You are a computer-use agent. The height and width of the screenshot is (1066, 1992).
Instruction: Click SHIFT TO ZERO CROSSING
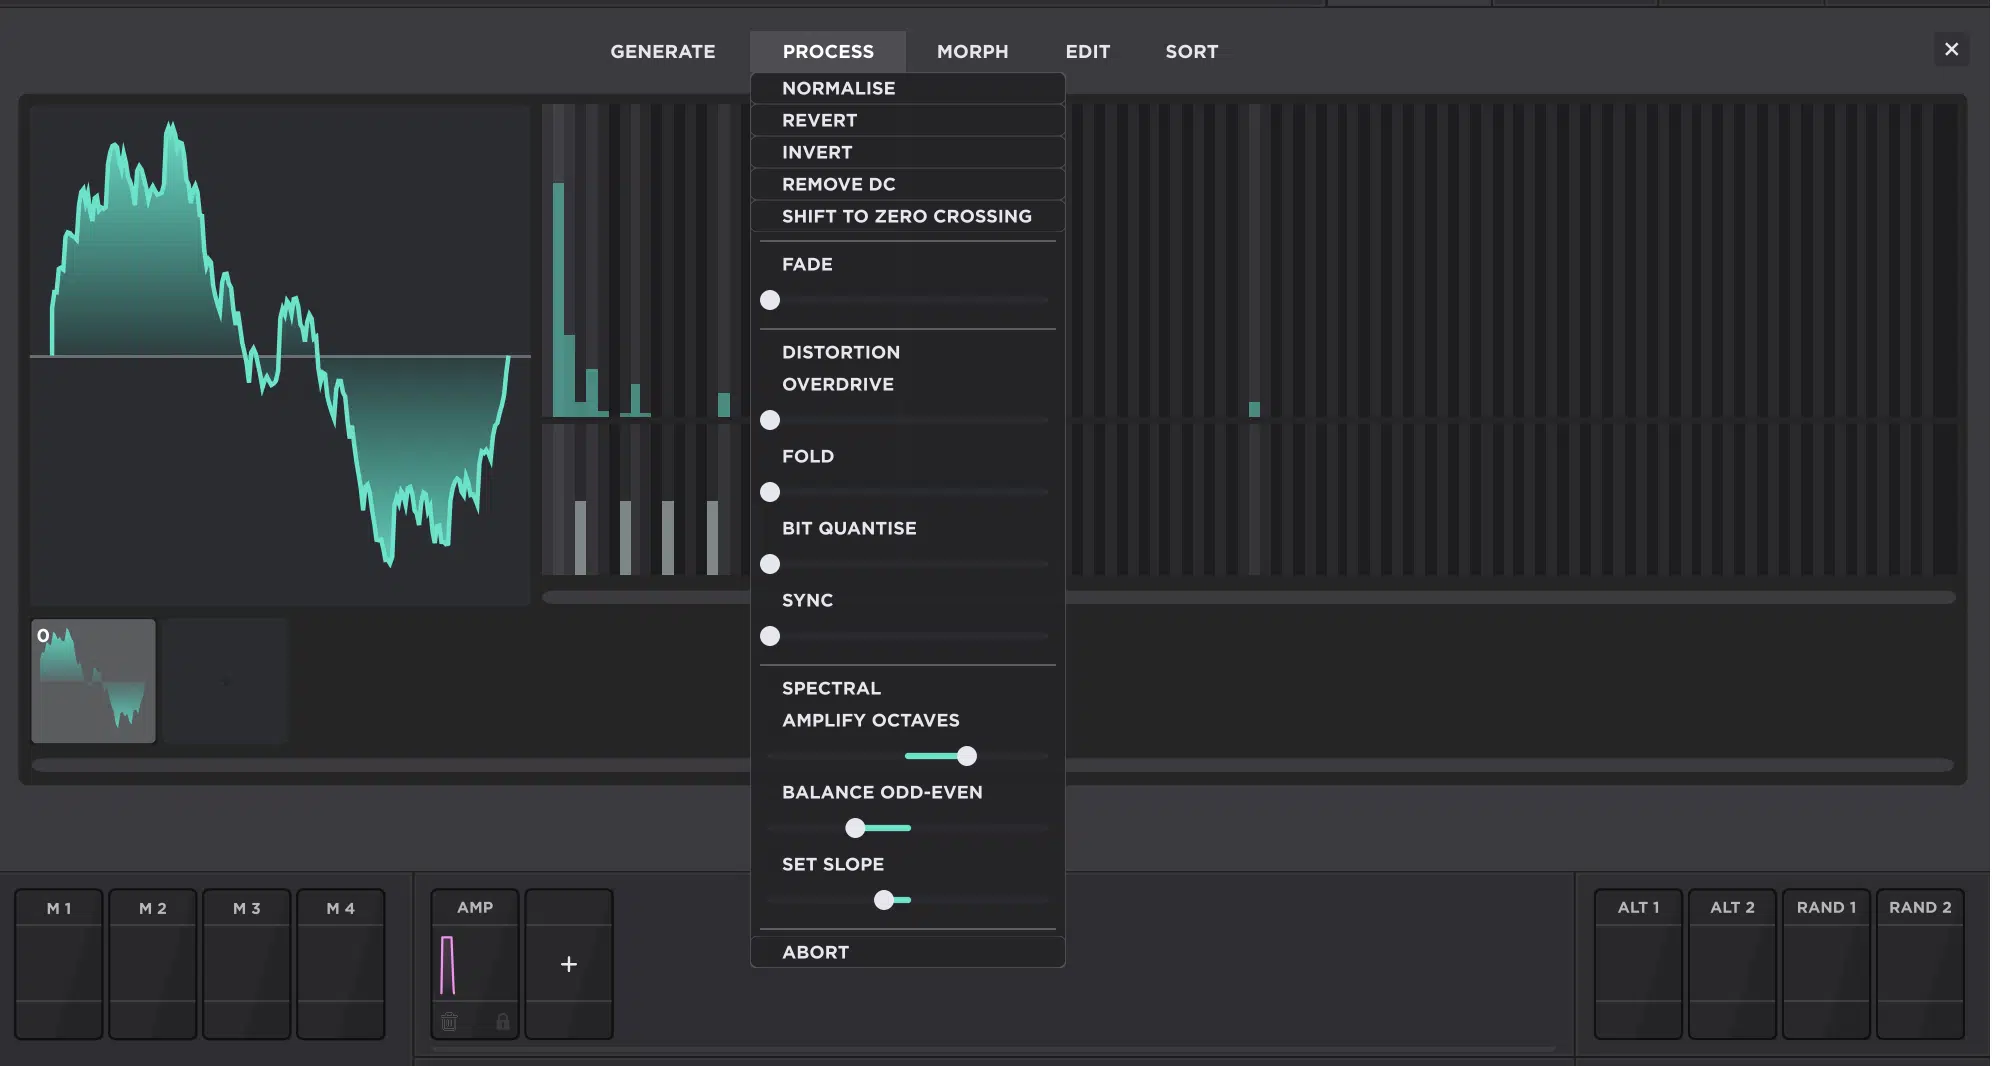(x=907, y=216)
